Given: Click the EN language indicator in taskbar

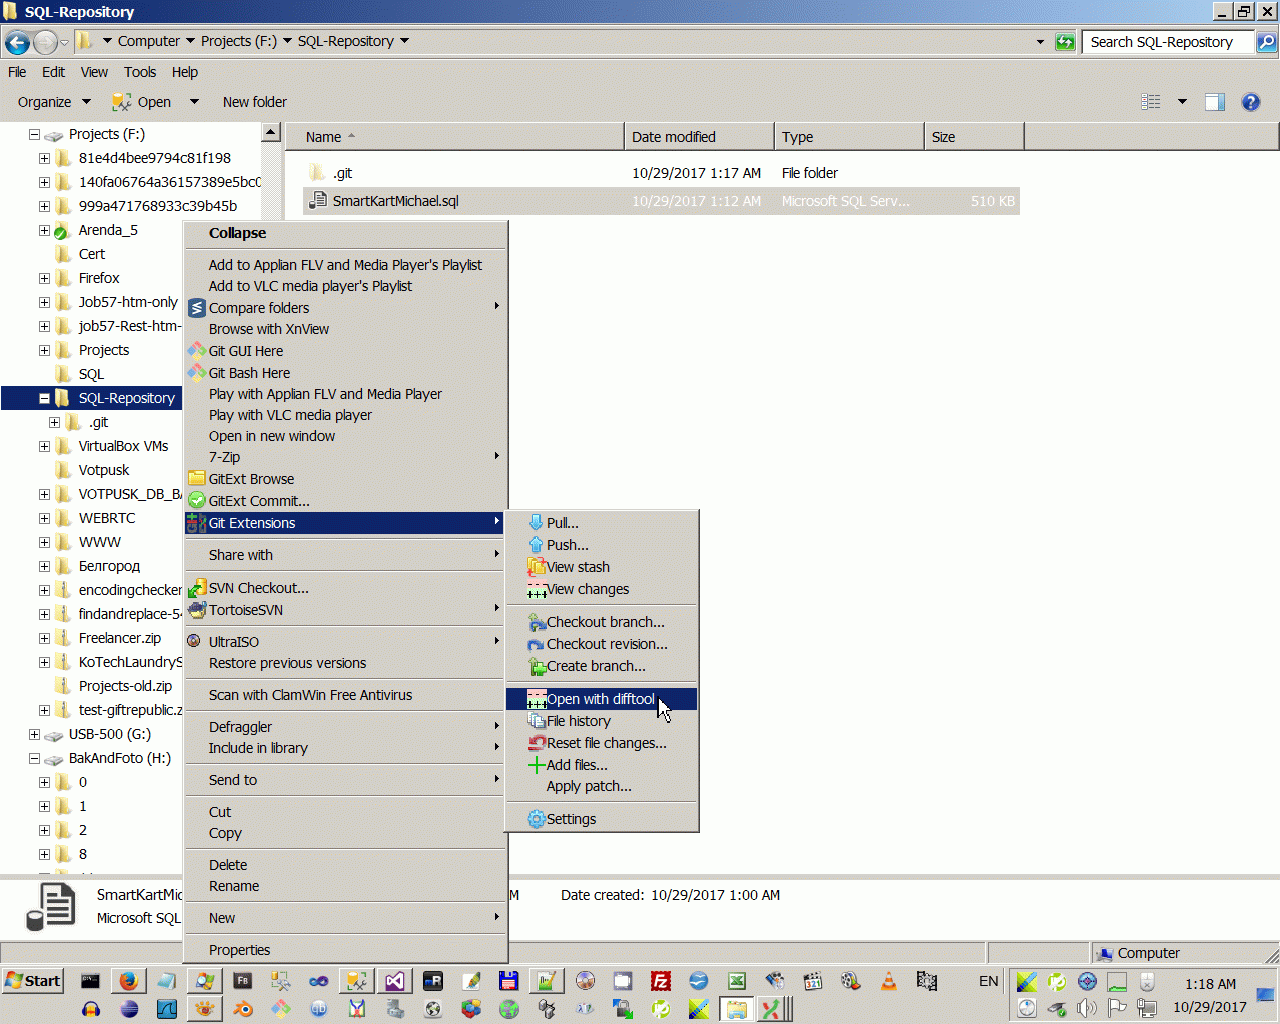Looking at the screenshot, I should point(988,981).
